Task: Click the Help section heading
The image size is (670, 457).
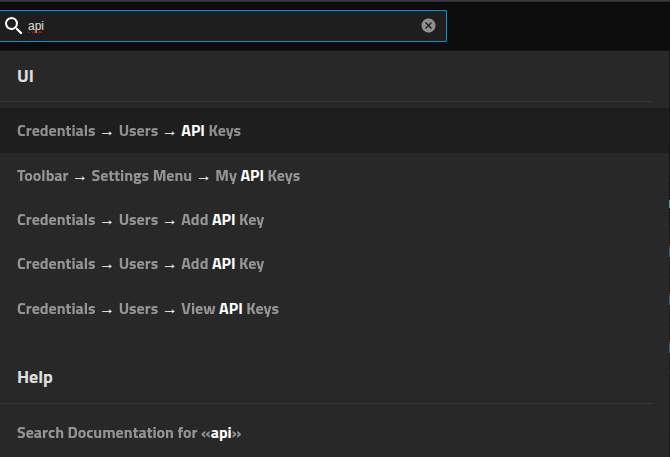Action: click(35, 377)
